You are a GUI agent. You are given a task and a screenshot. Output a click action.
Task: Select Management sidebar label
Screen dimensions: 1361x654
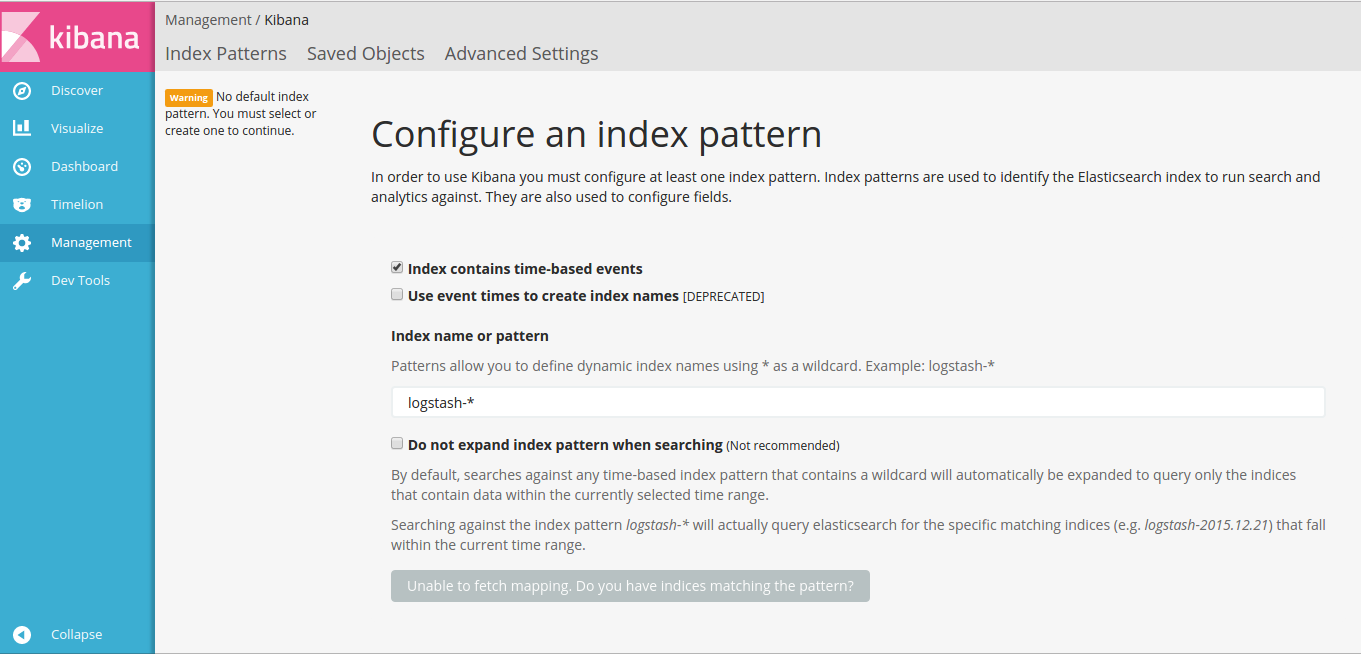point(91,243)
